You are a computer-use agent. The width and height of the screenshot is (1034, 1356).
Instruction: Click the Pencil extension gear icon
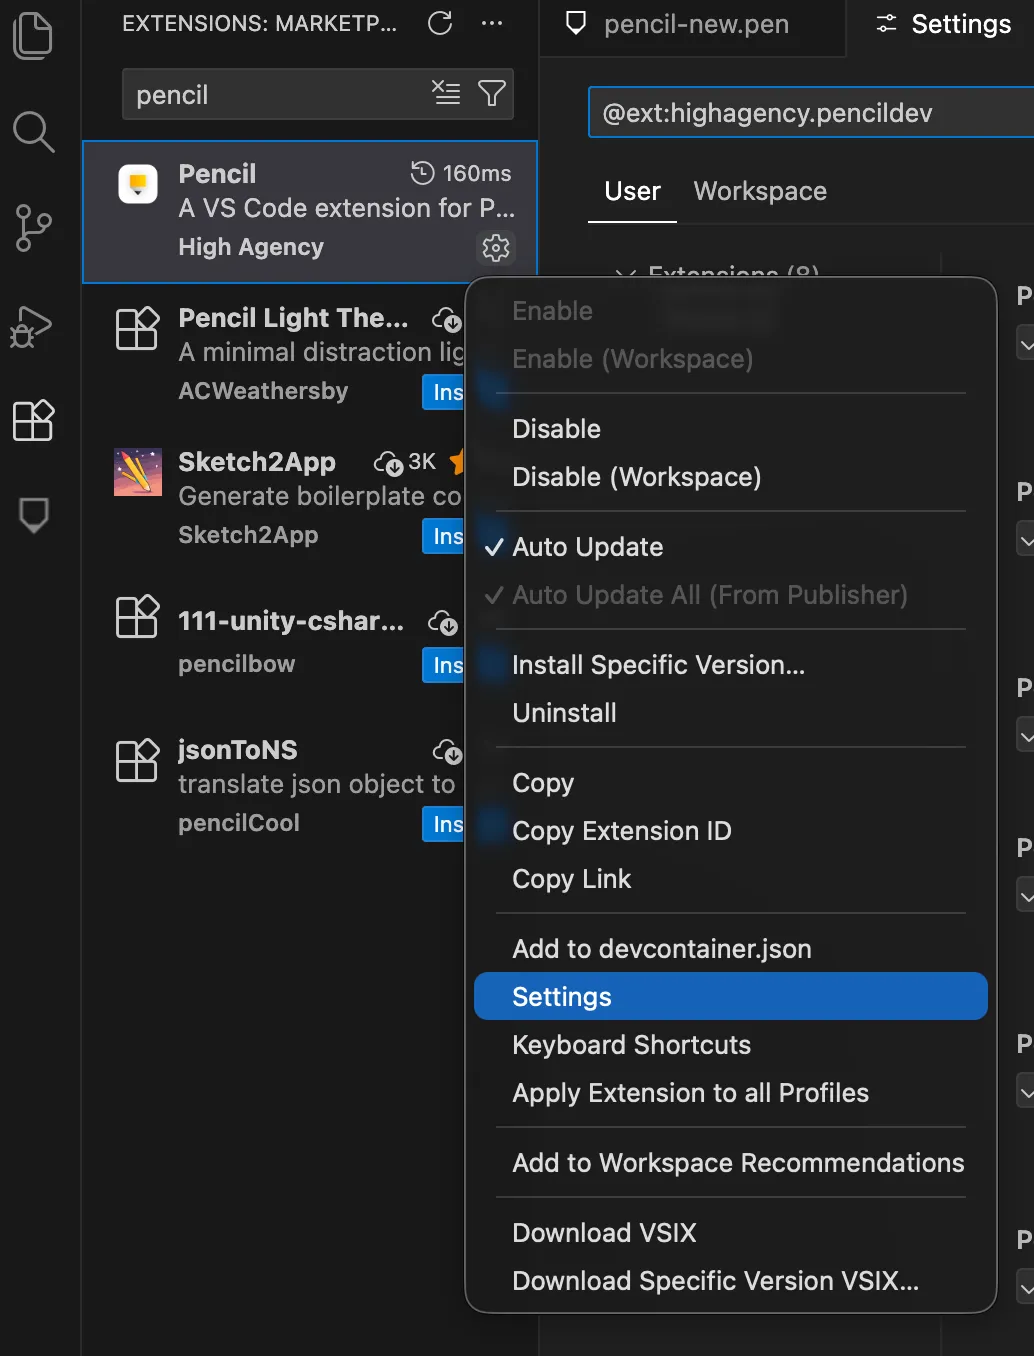tap(496, 248)
